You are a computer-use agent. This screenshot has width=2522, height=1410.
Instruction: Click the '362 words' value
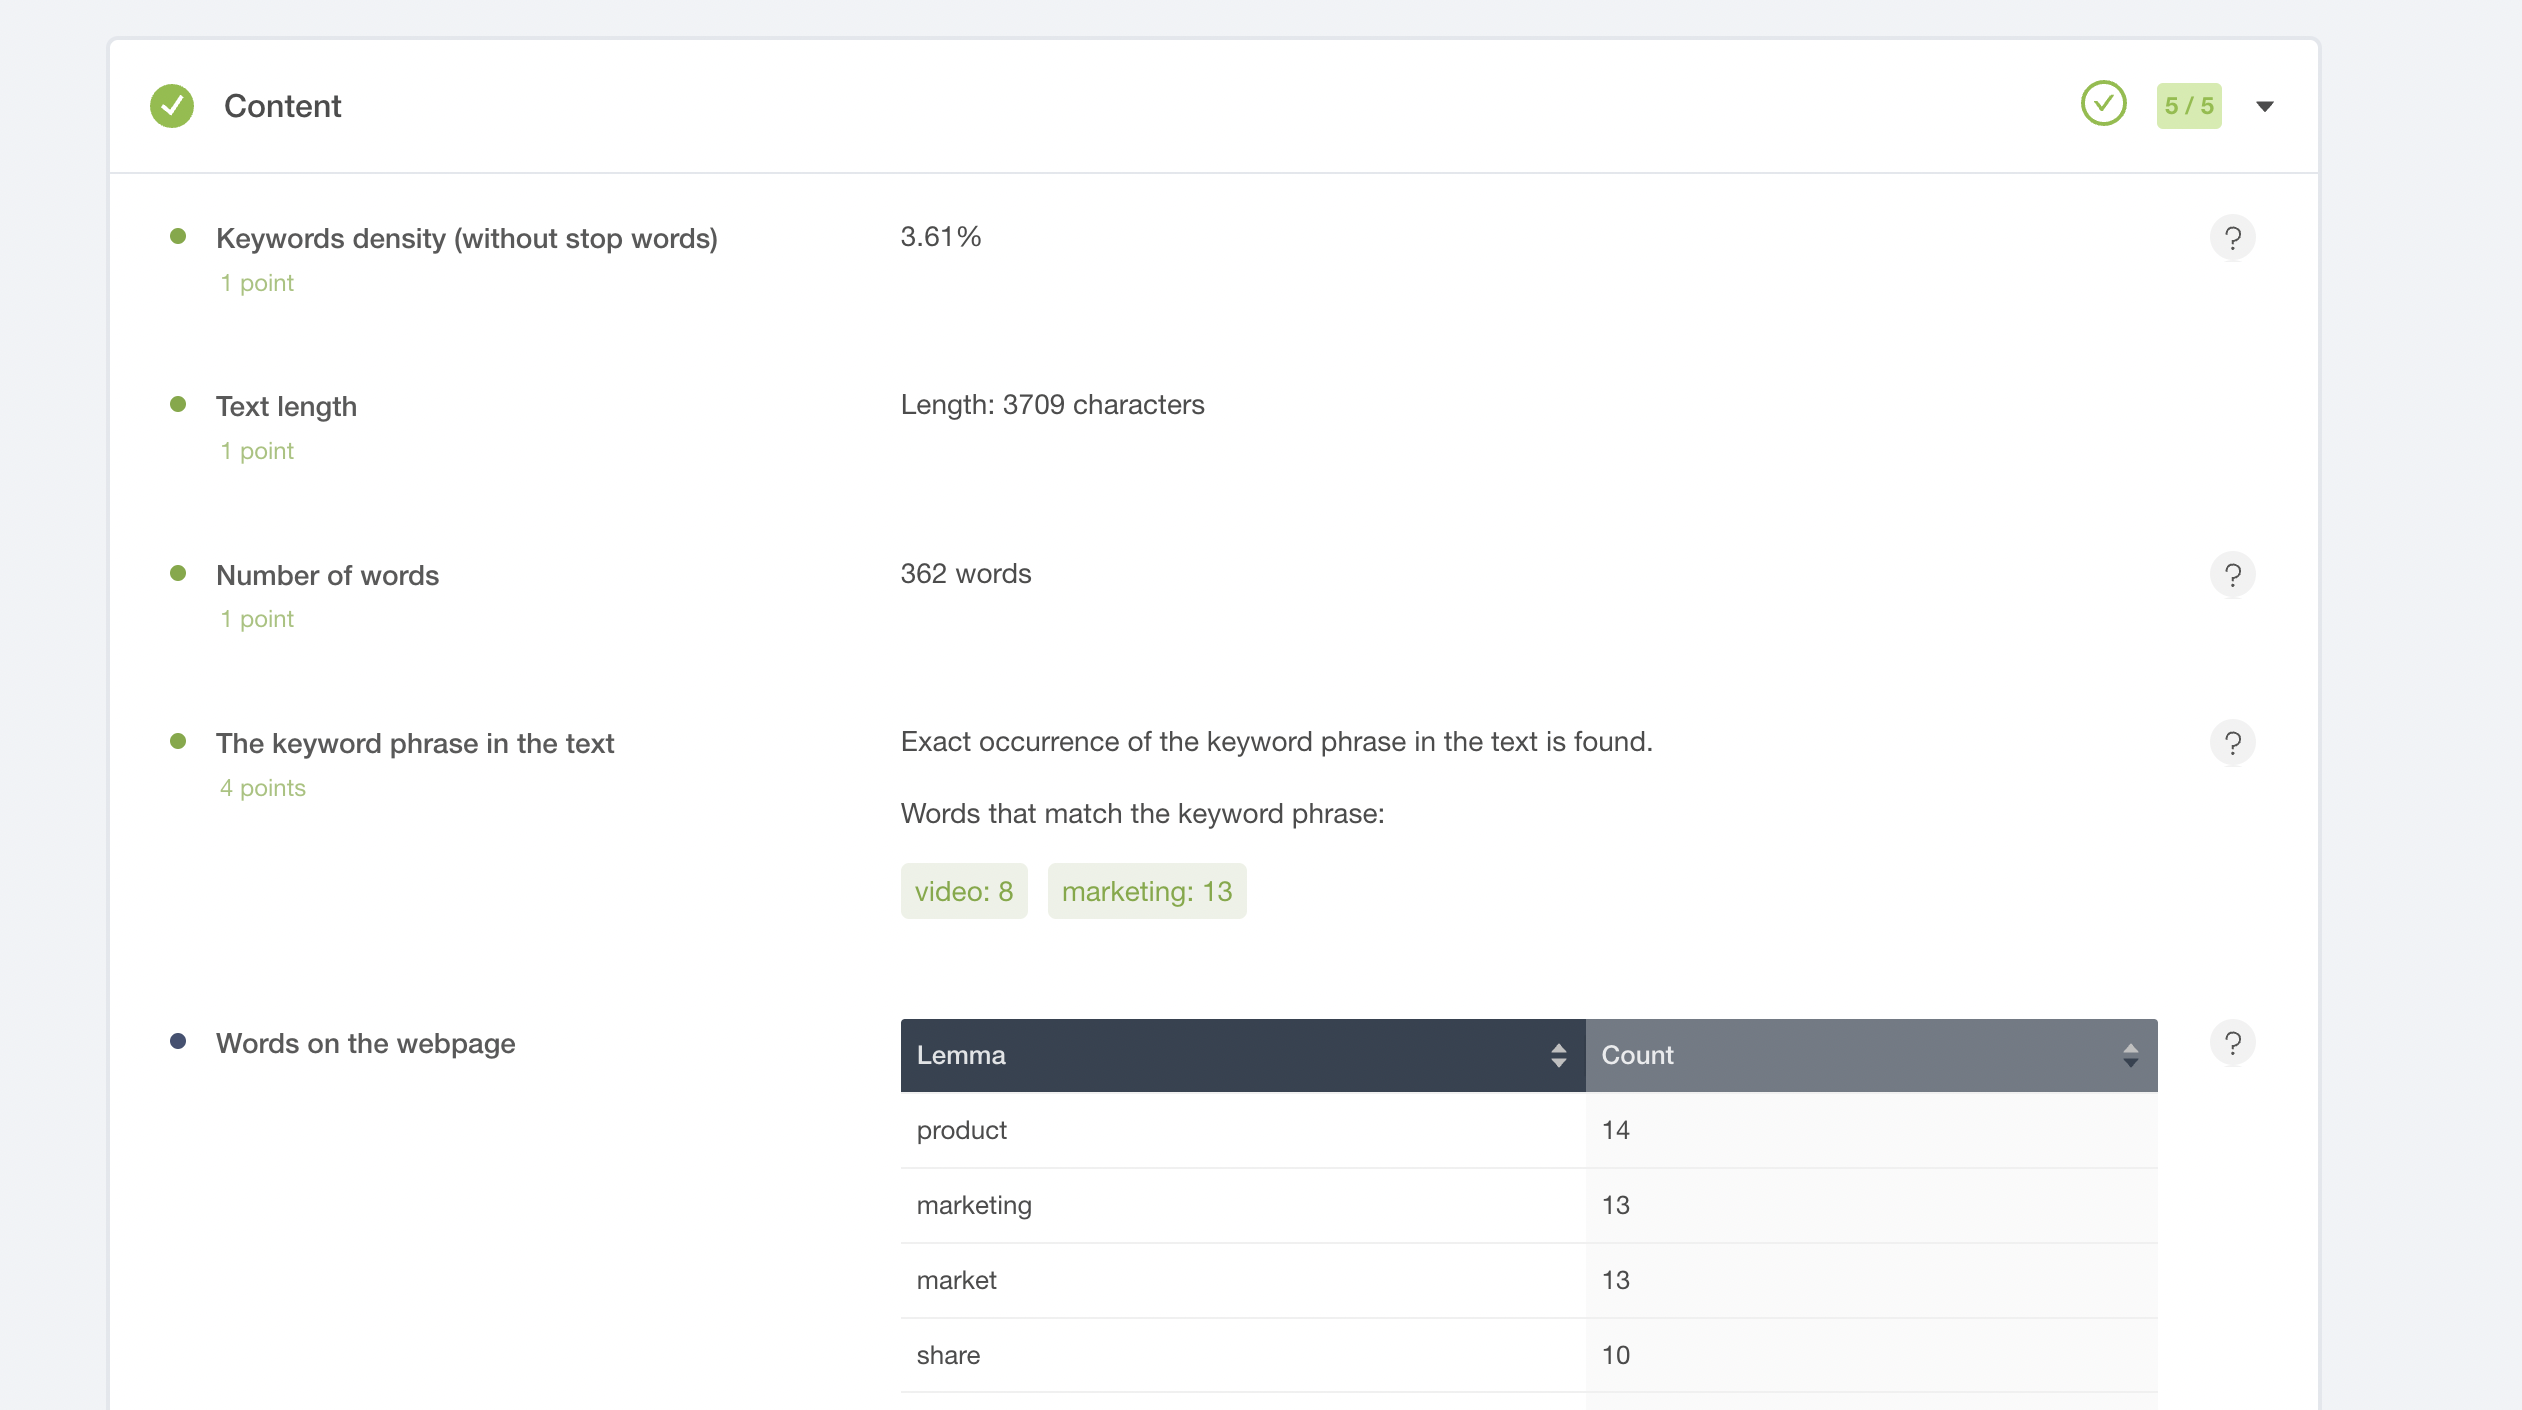[966, 574]
